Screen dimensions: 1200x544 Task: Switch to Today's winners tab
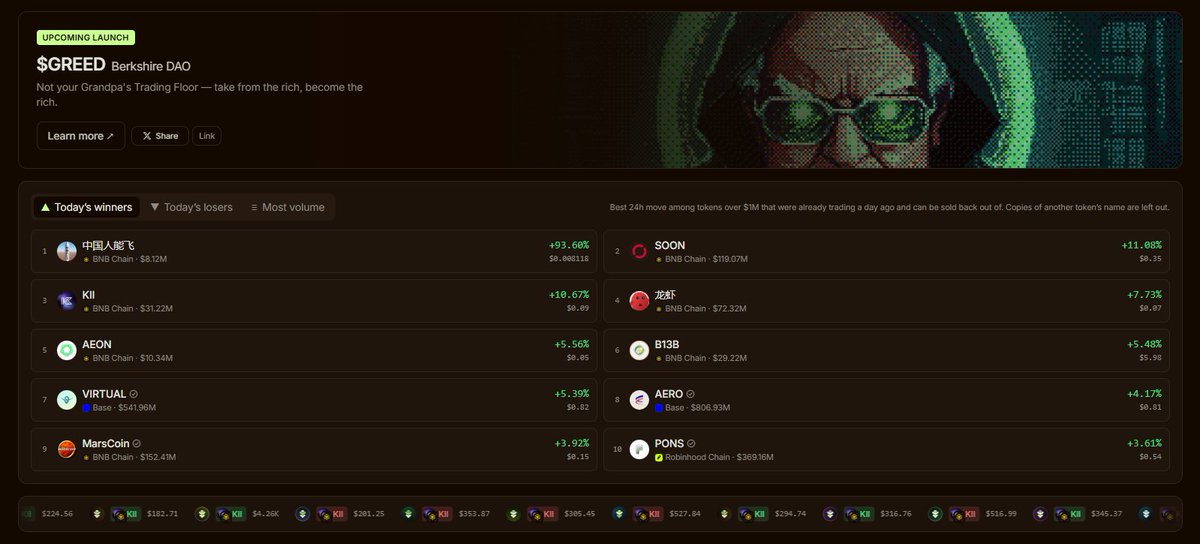[x=86, y=207]
